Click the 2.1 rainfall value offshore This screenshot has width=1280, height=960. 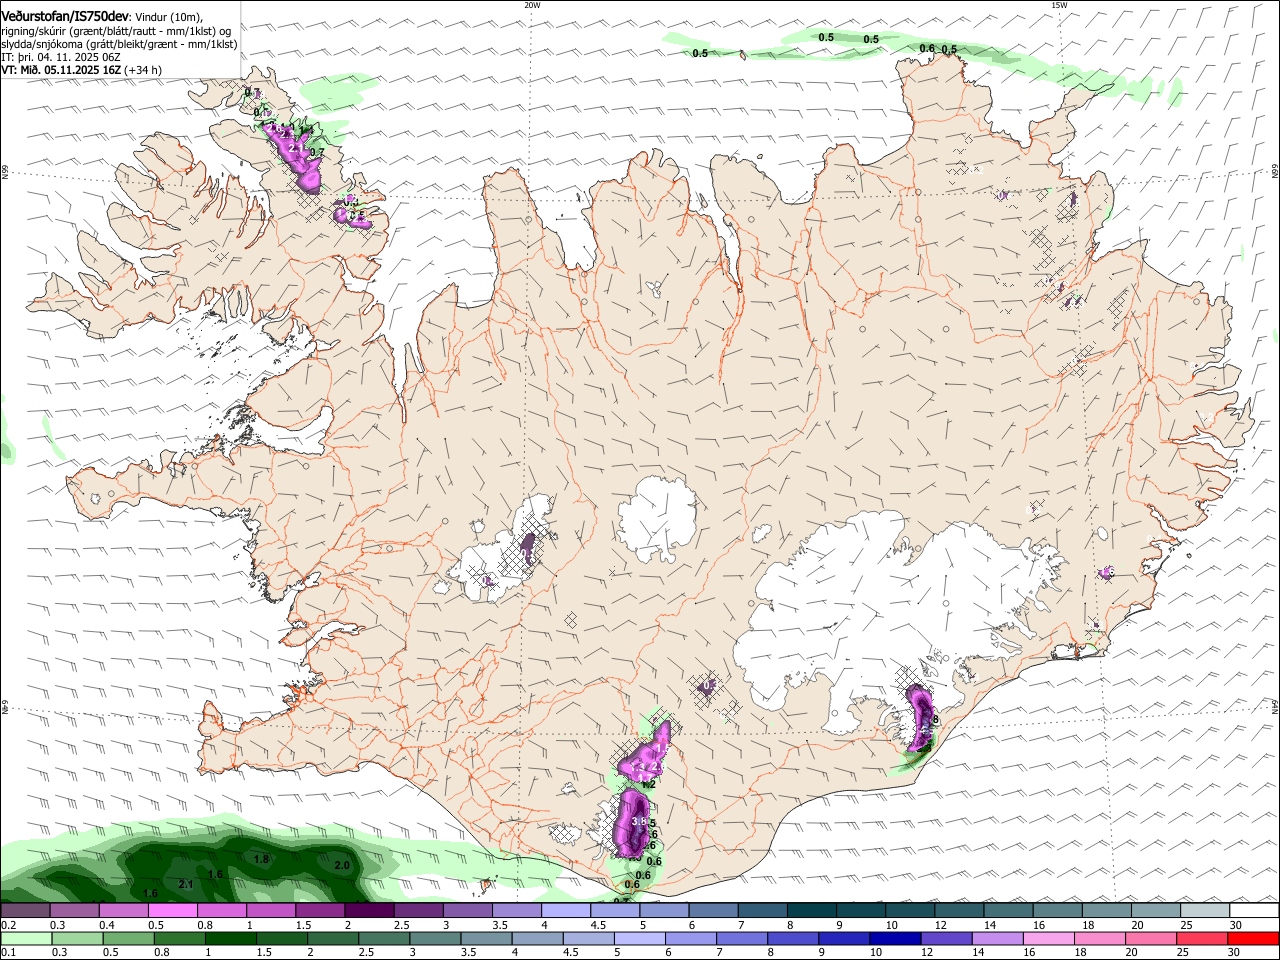click(x=185, y=884)
